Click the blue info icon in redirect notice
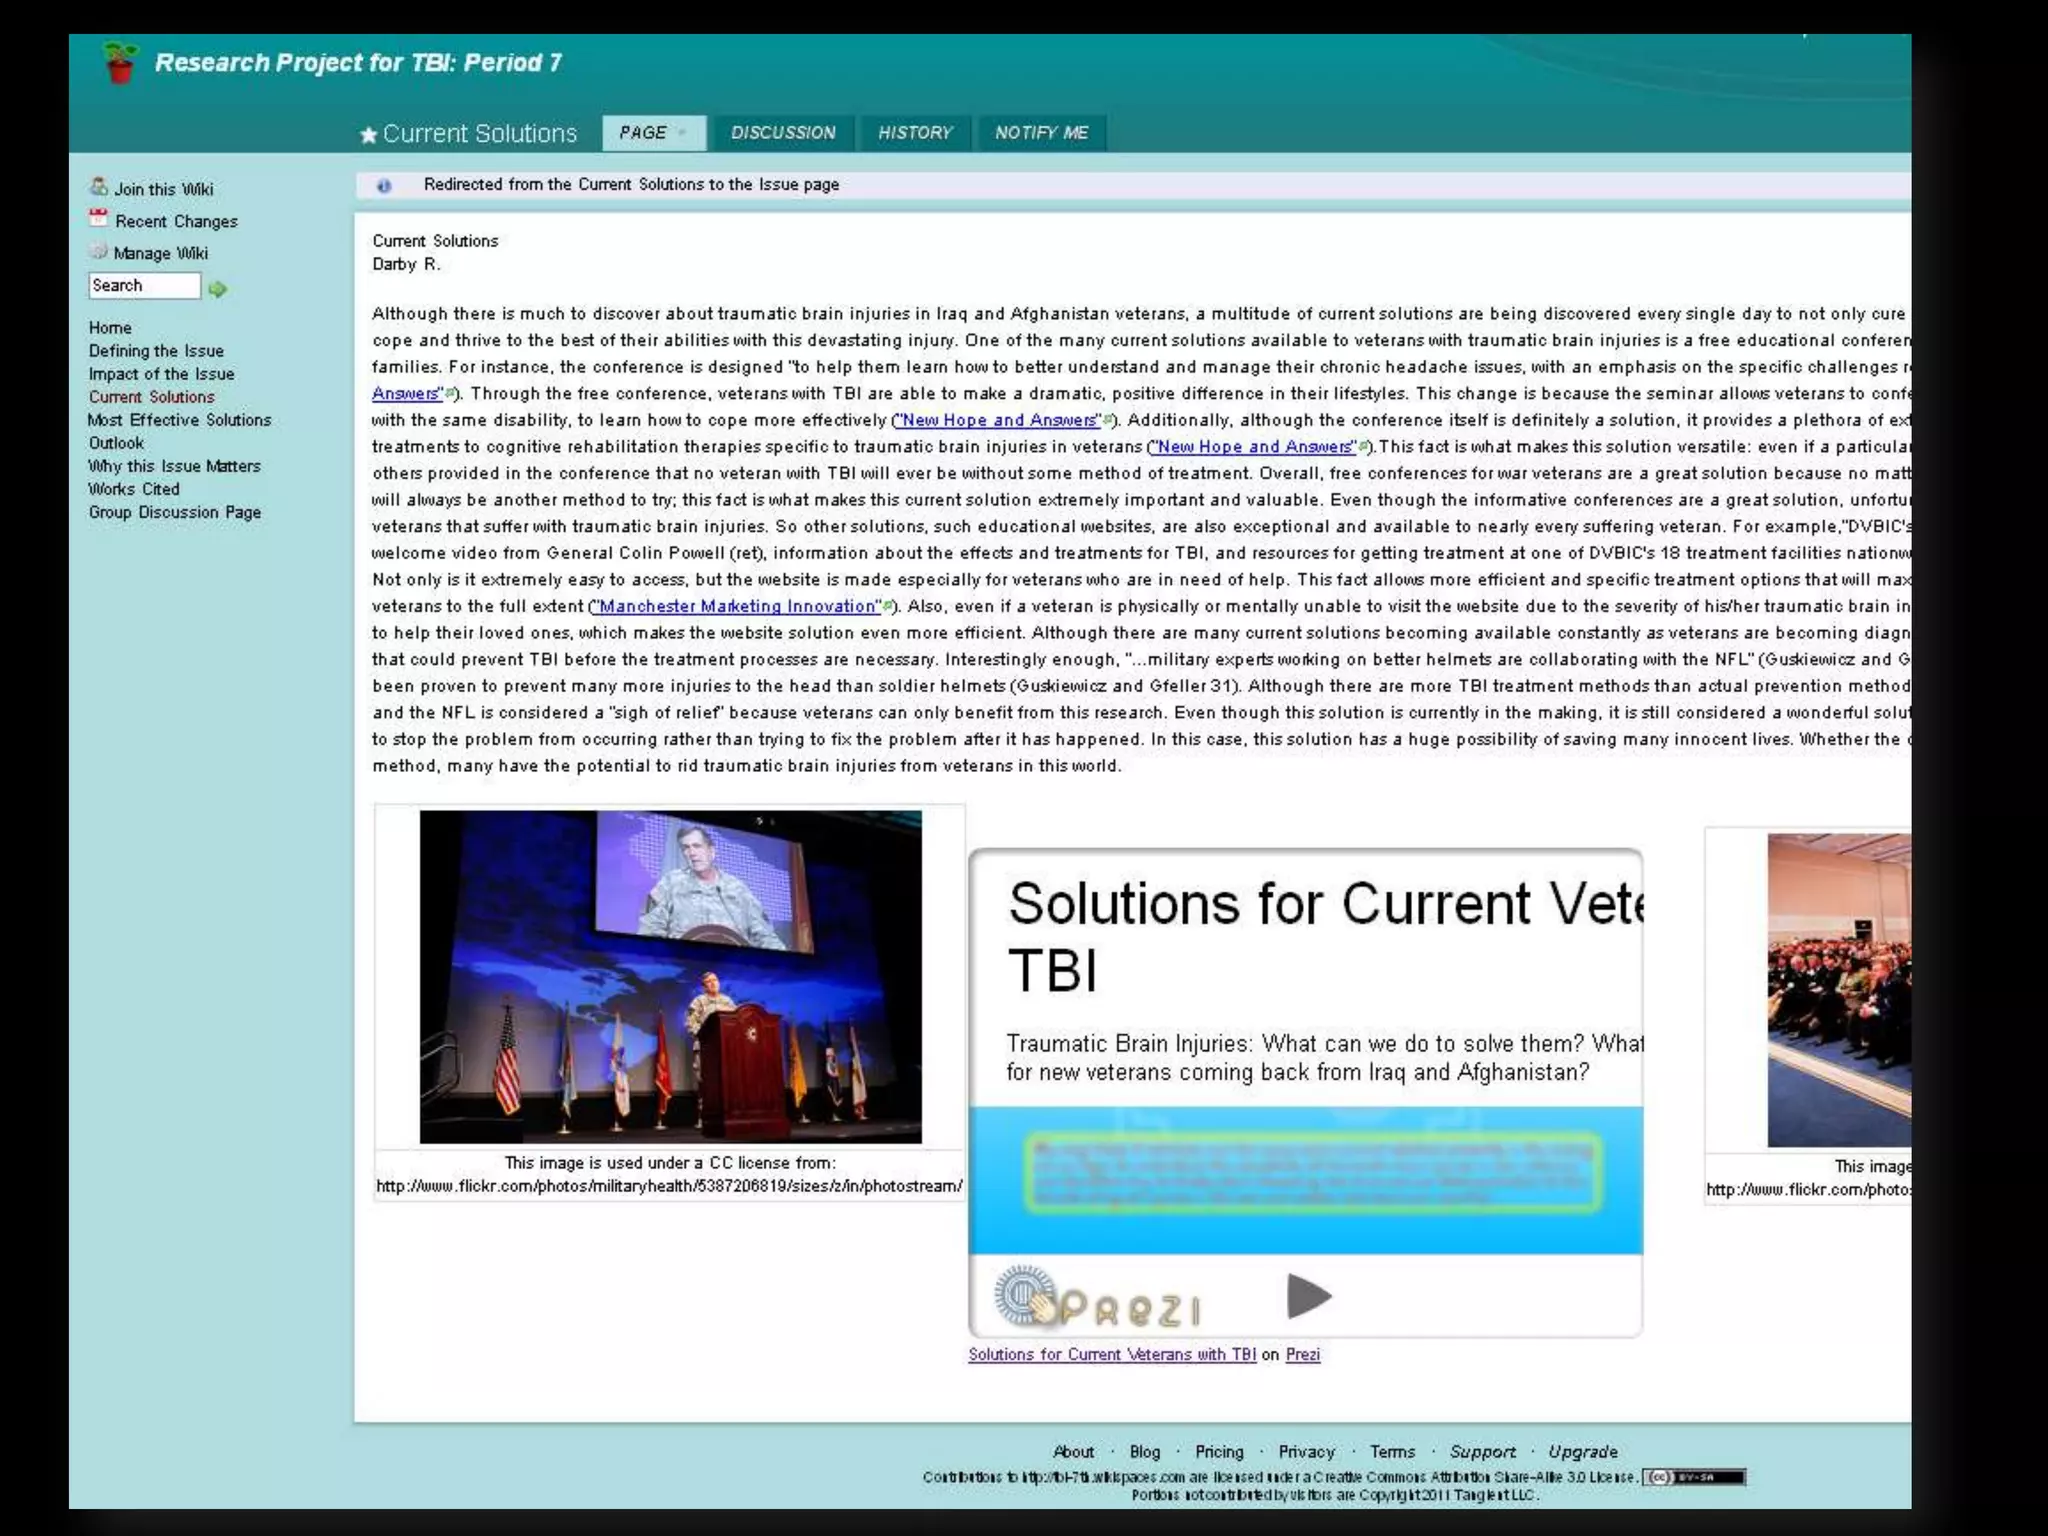The image size is (2048, 1536). tap(384, 185)
